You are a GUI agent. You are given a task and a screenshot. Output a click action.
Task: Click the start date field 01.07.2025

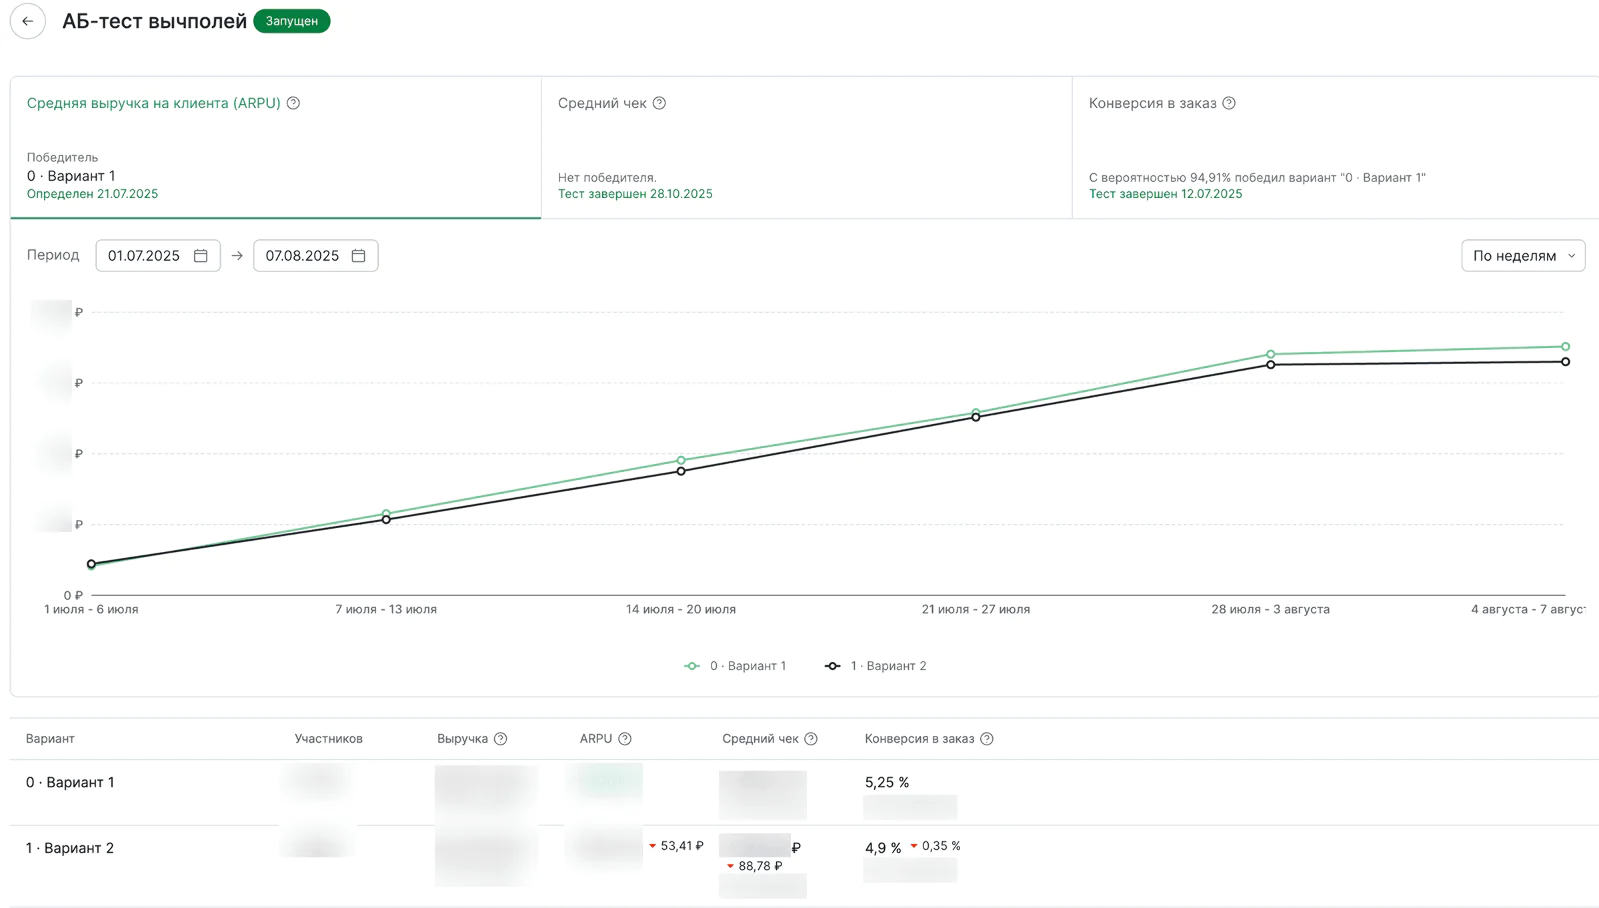tap(144, 256)
